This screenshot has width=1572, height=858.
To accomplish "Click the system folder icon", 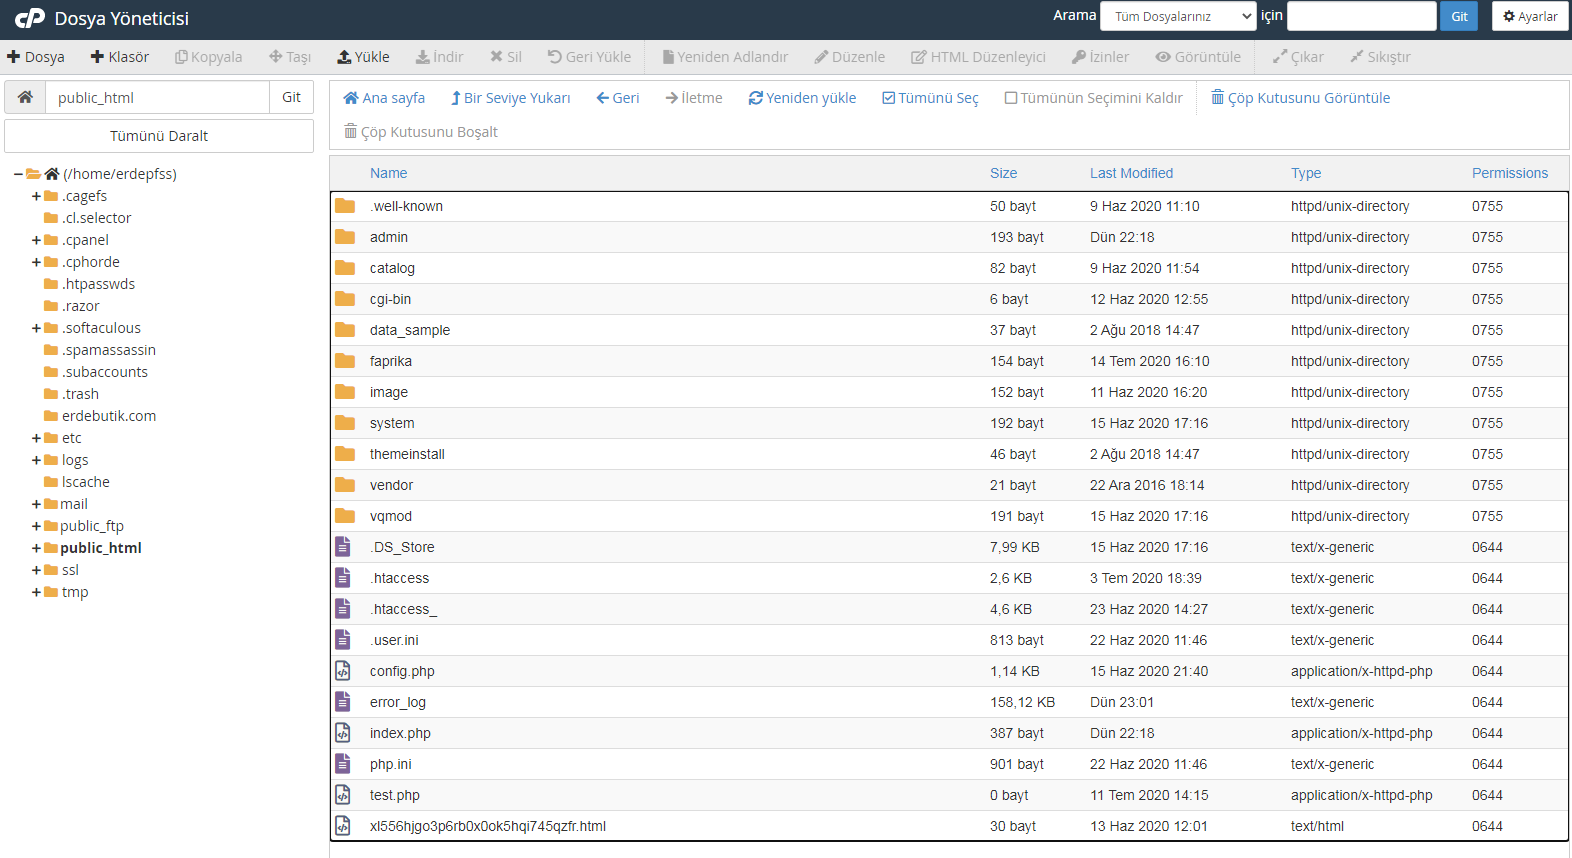I will 345,423.
